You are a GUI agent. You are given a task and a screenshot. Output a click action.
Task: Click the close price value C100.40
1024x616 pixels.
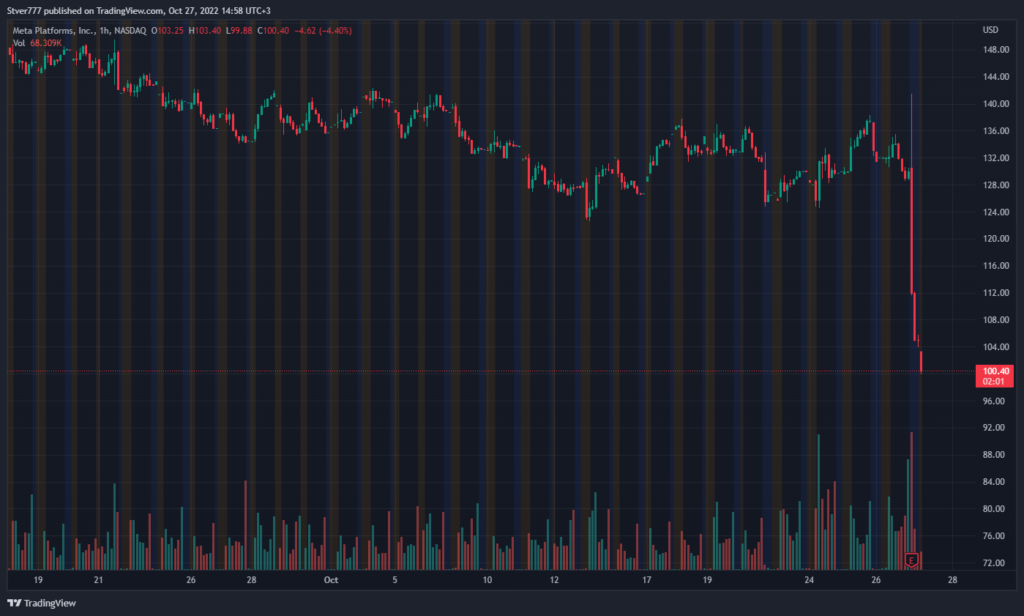tap(276, 31)
